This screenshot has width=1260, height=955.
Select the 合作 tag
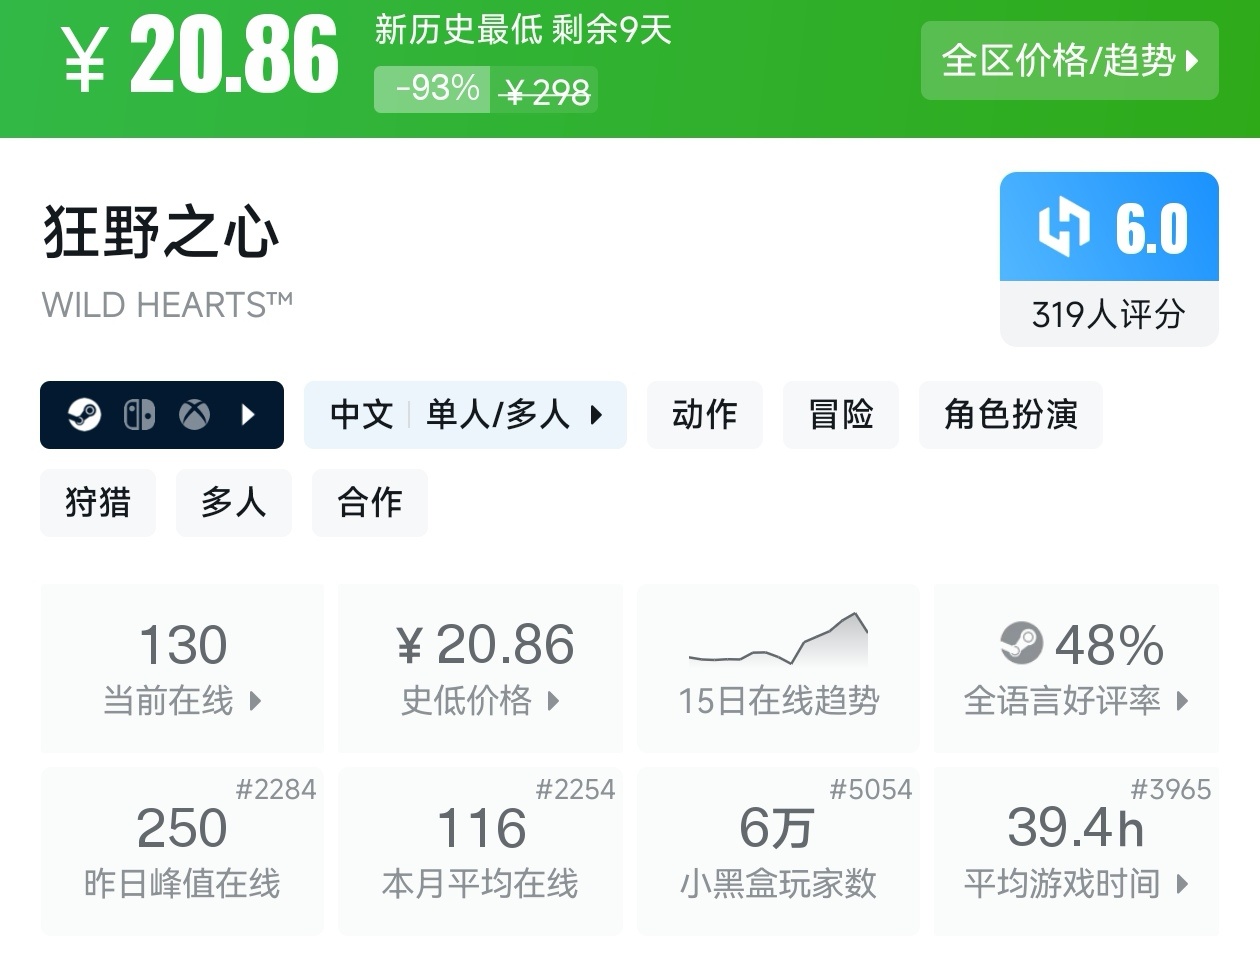click(370, 502)
